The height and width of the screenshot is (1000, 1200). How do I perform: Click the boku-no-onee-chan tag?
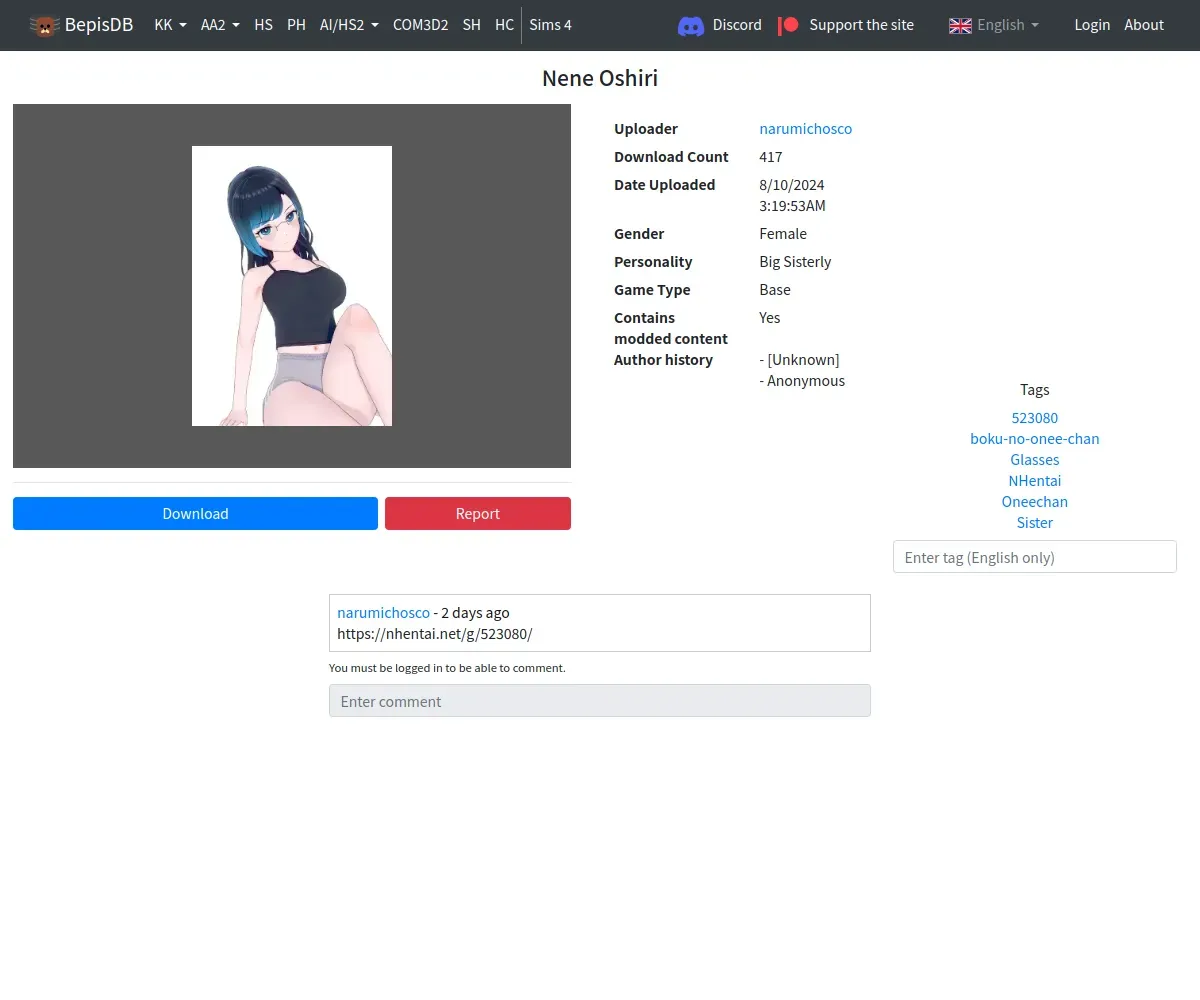1035,439
